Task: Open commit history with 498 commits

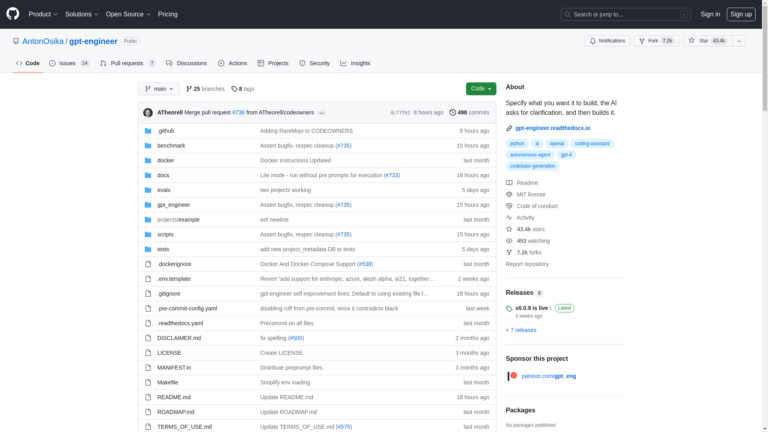Action: tap(469, 113)
